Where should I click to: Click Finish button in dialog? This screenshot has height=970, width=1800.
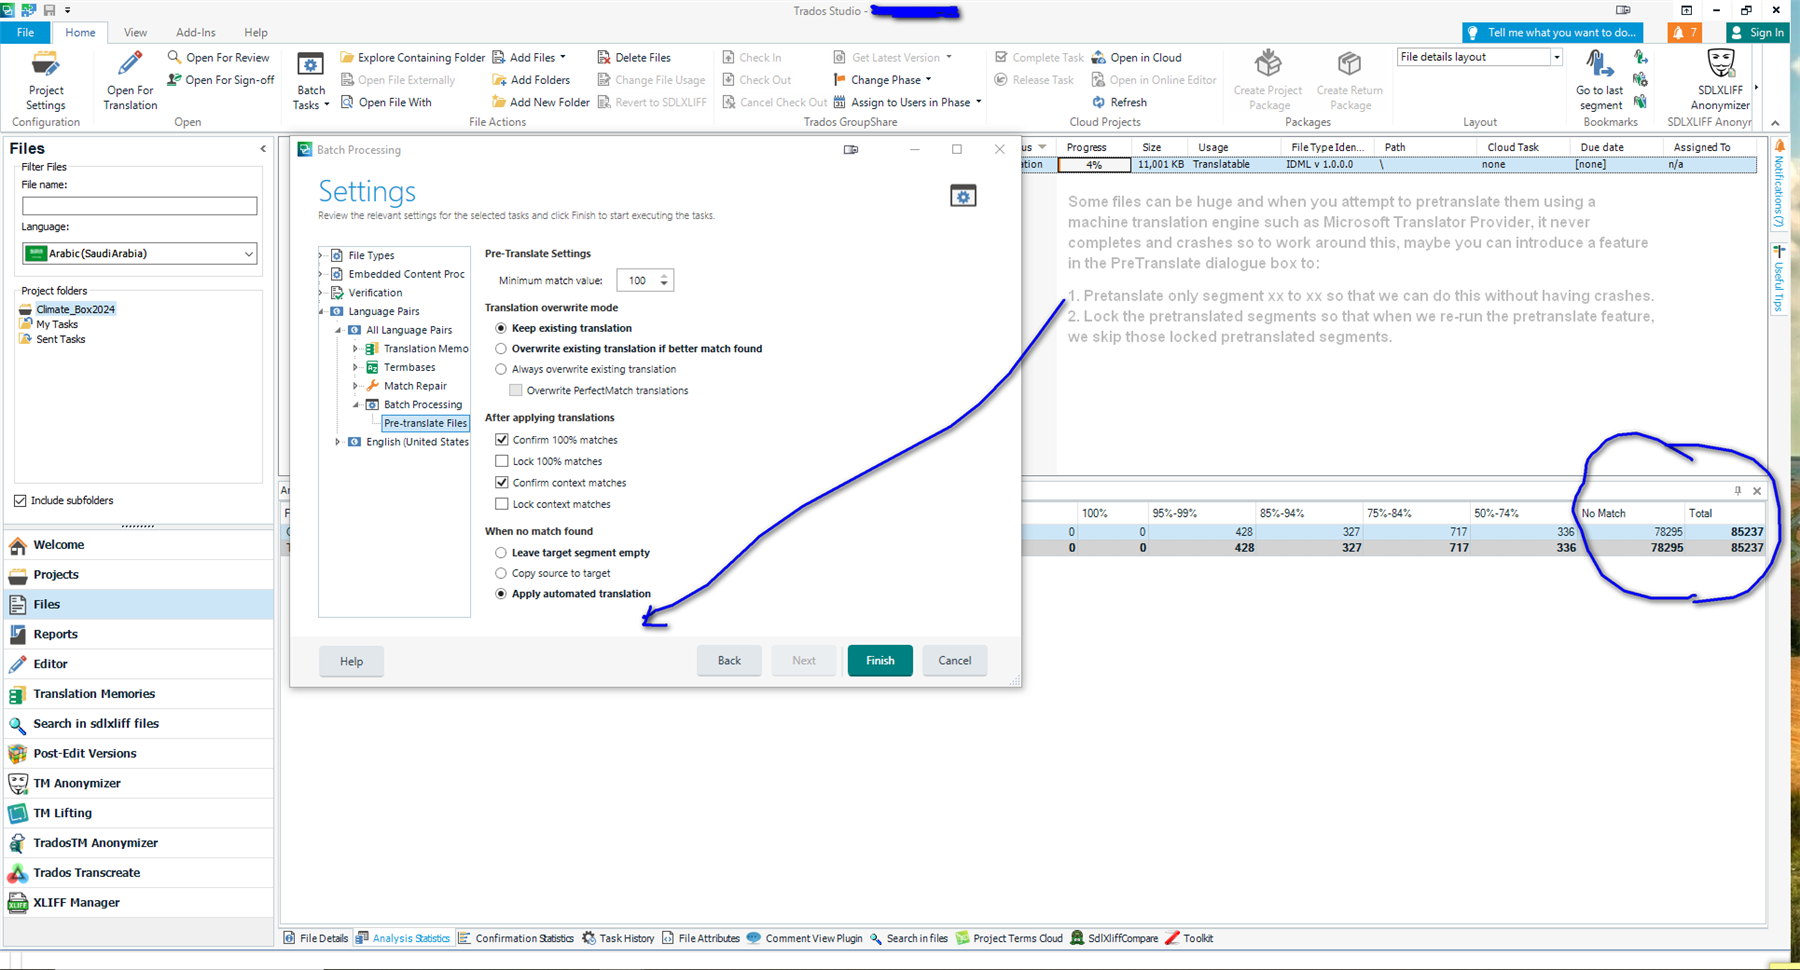[880, 661]
